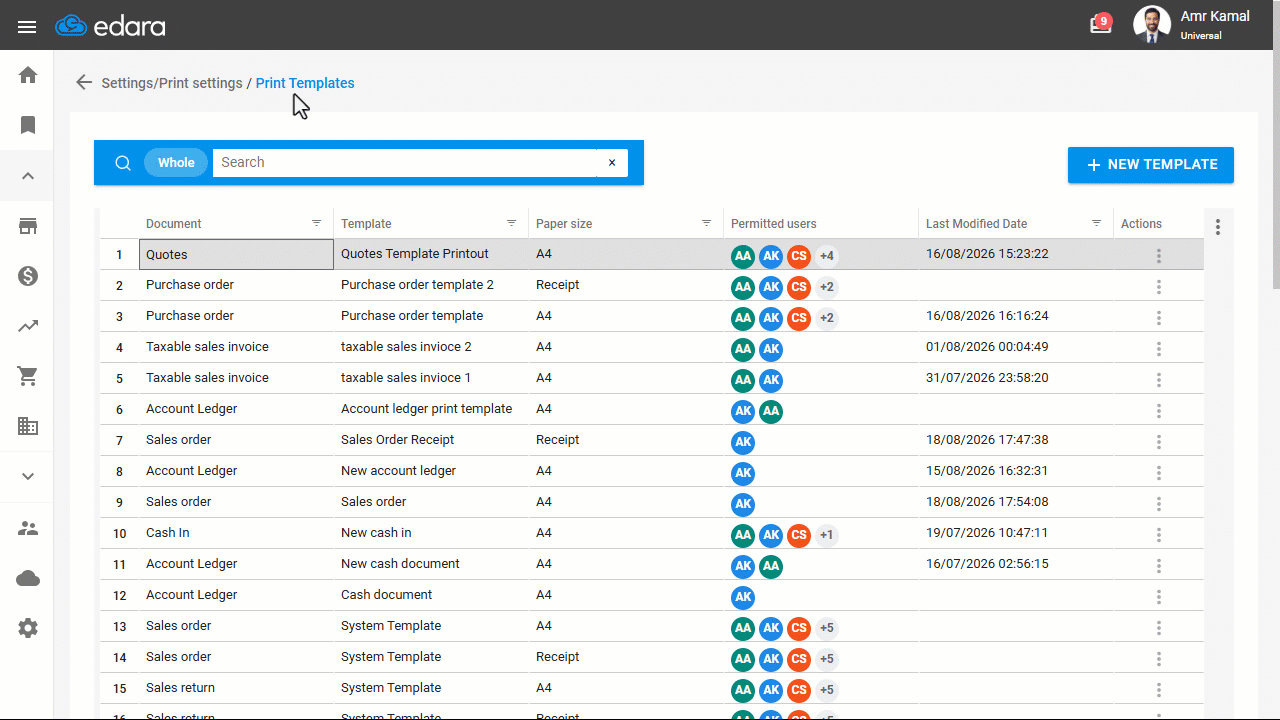Click the Print Templates breadcrumb link
Image resolution: width=1280 pixels, height=720 pixels.
[305, 83]
